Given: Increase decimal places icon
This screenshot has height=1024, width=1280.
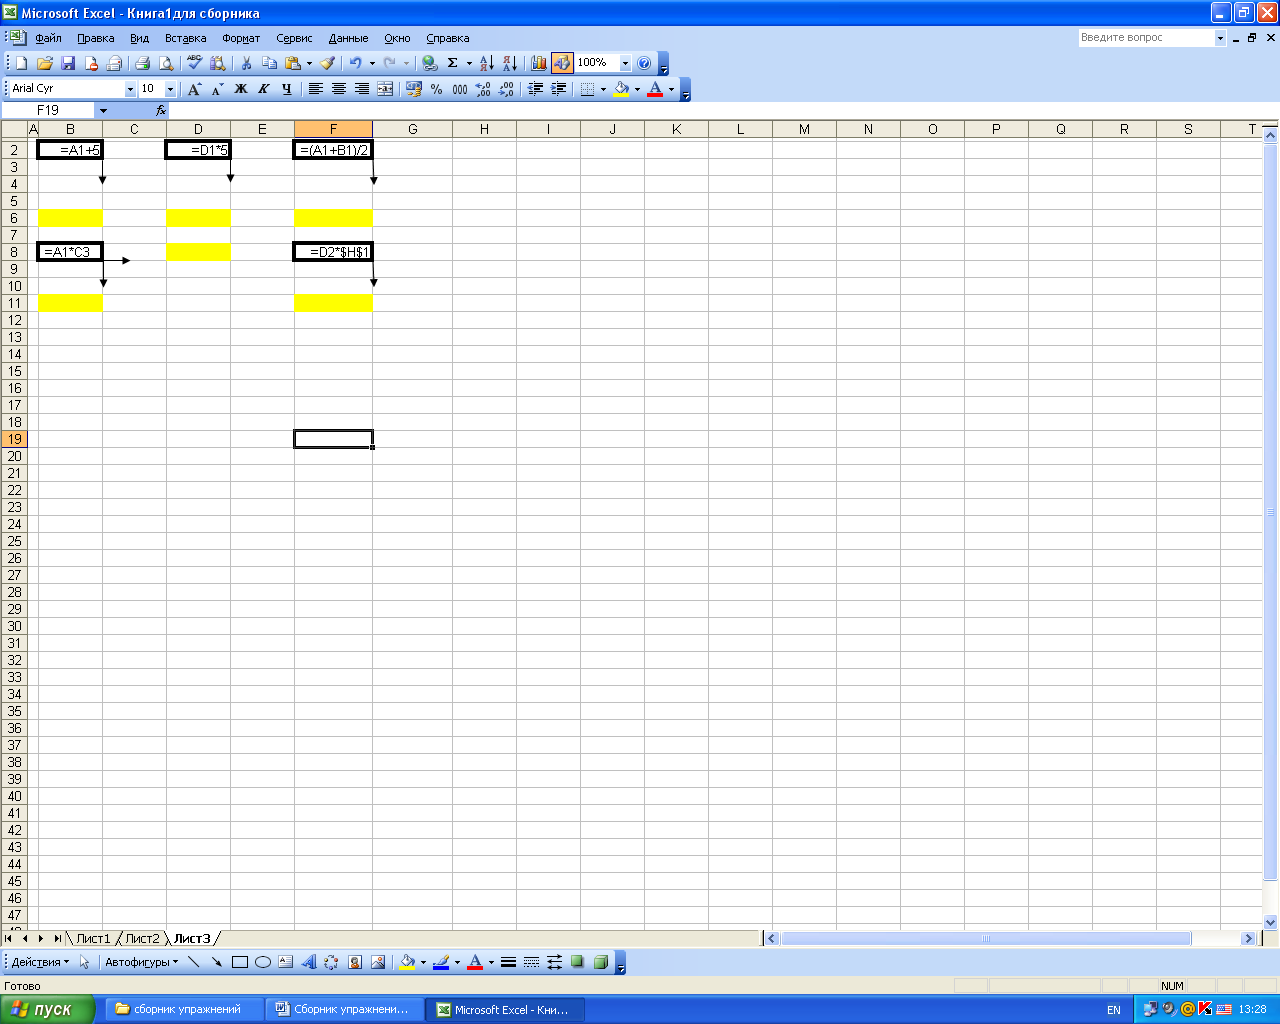Looking at the screenshot, I should [483, 89].
